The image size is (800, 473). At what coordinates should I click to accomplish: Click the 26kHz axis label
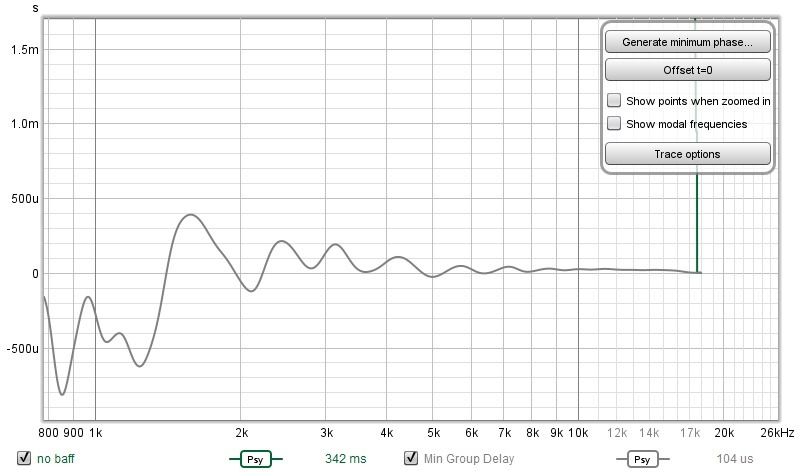pyautogui.click(x=777, y=433)
